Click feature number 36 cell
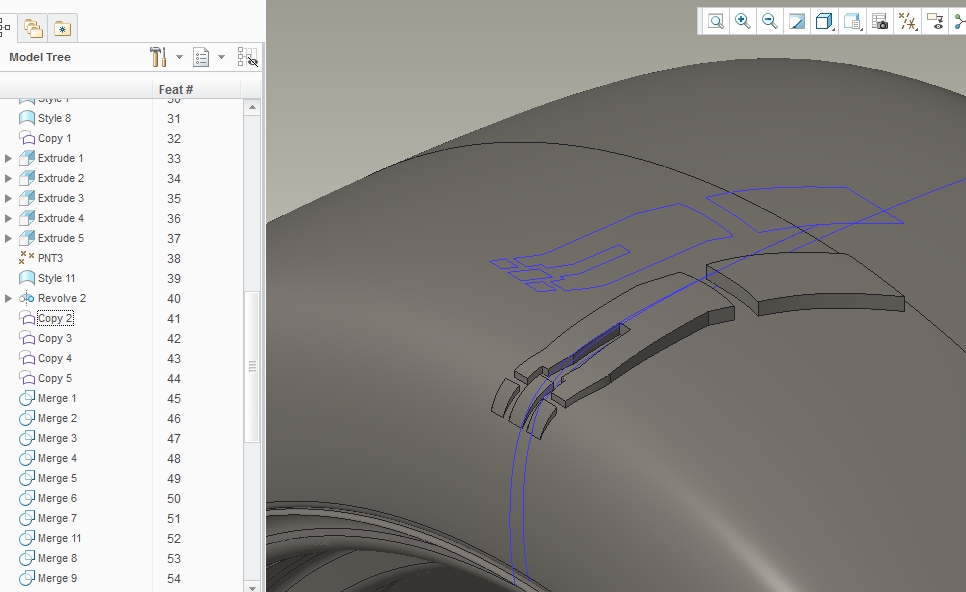 coord(174,219)
